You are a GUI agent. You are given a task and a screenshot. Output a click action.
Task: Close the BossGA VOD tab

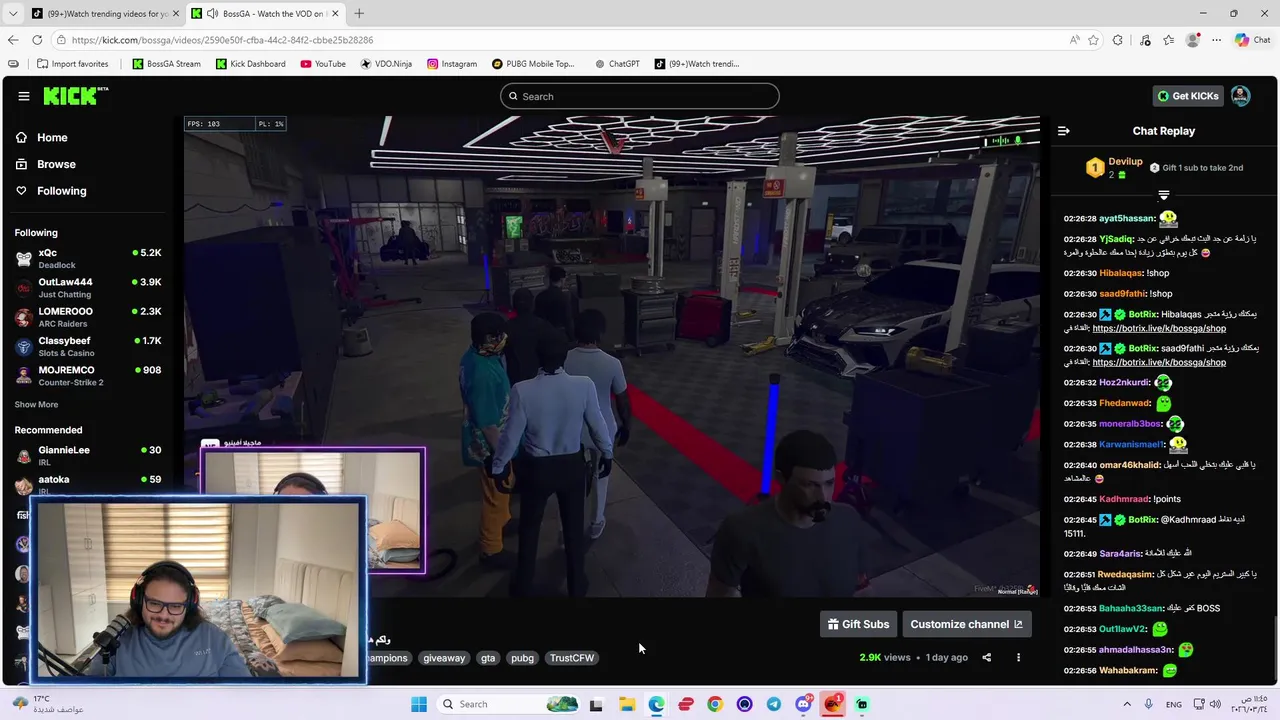click(335, 14)
